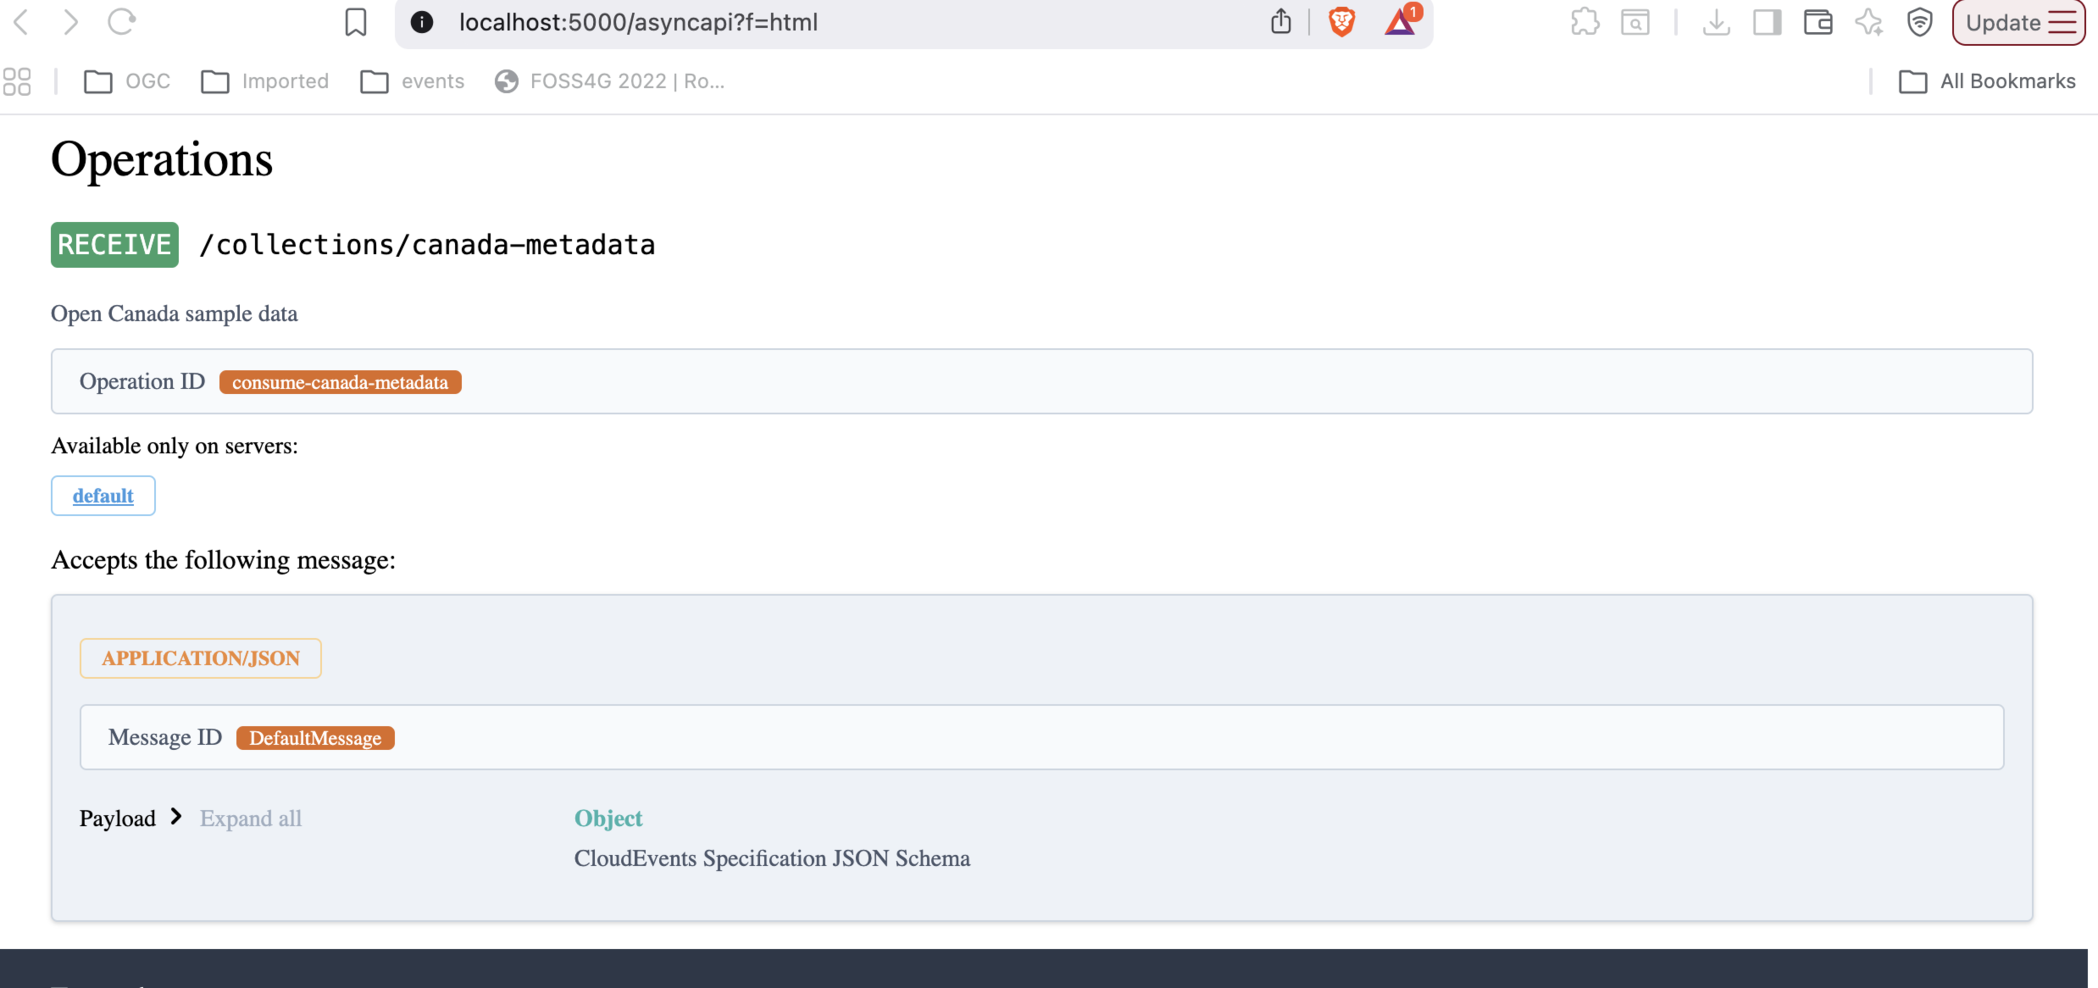Click Expand all for payload
Image resolution: width=2098 pixels, height=988 pixels.
coord(250,818)
